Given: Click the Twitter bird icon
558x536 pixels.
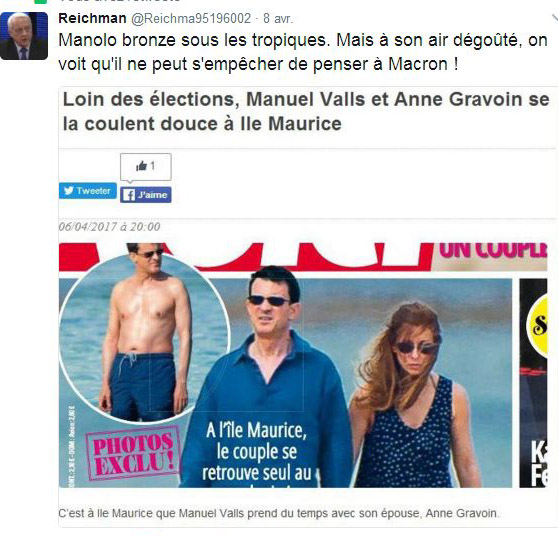Looking at the screenshot, I should pos(68,191).
